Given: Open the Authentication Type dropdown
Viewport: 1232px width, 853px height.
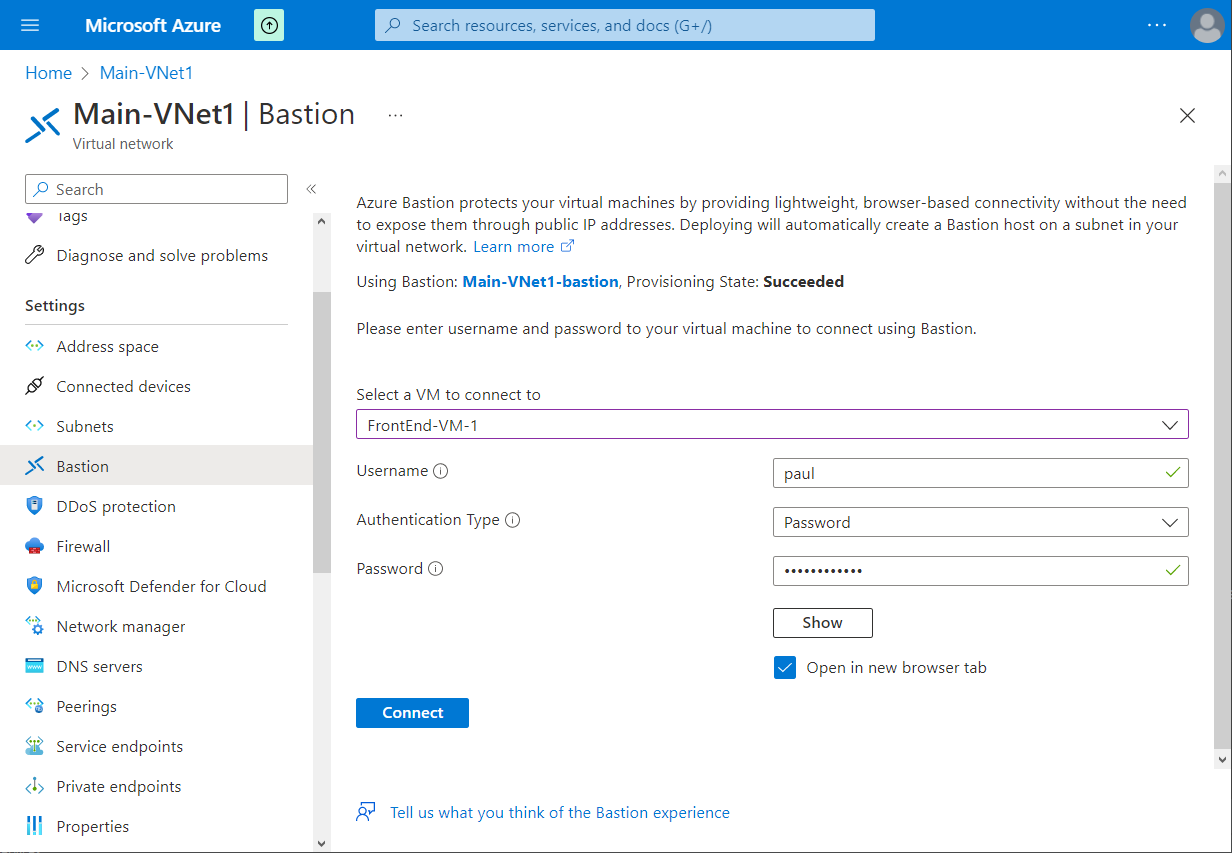Looking at the screenshot, I should [980, 522].
